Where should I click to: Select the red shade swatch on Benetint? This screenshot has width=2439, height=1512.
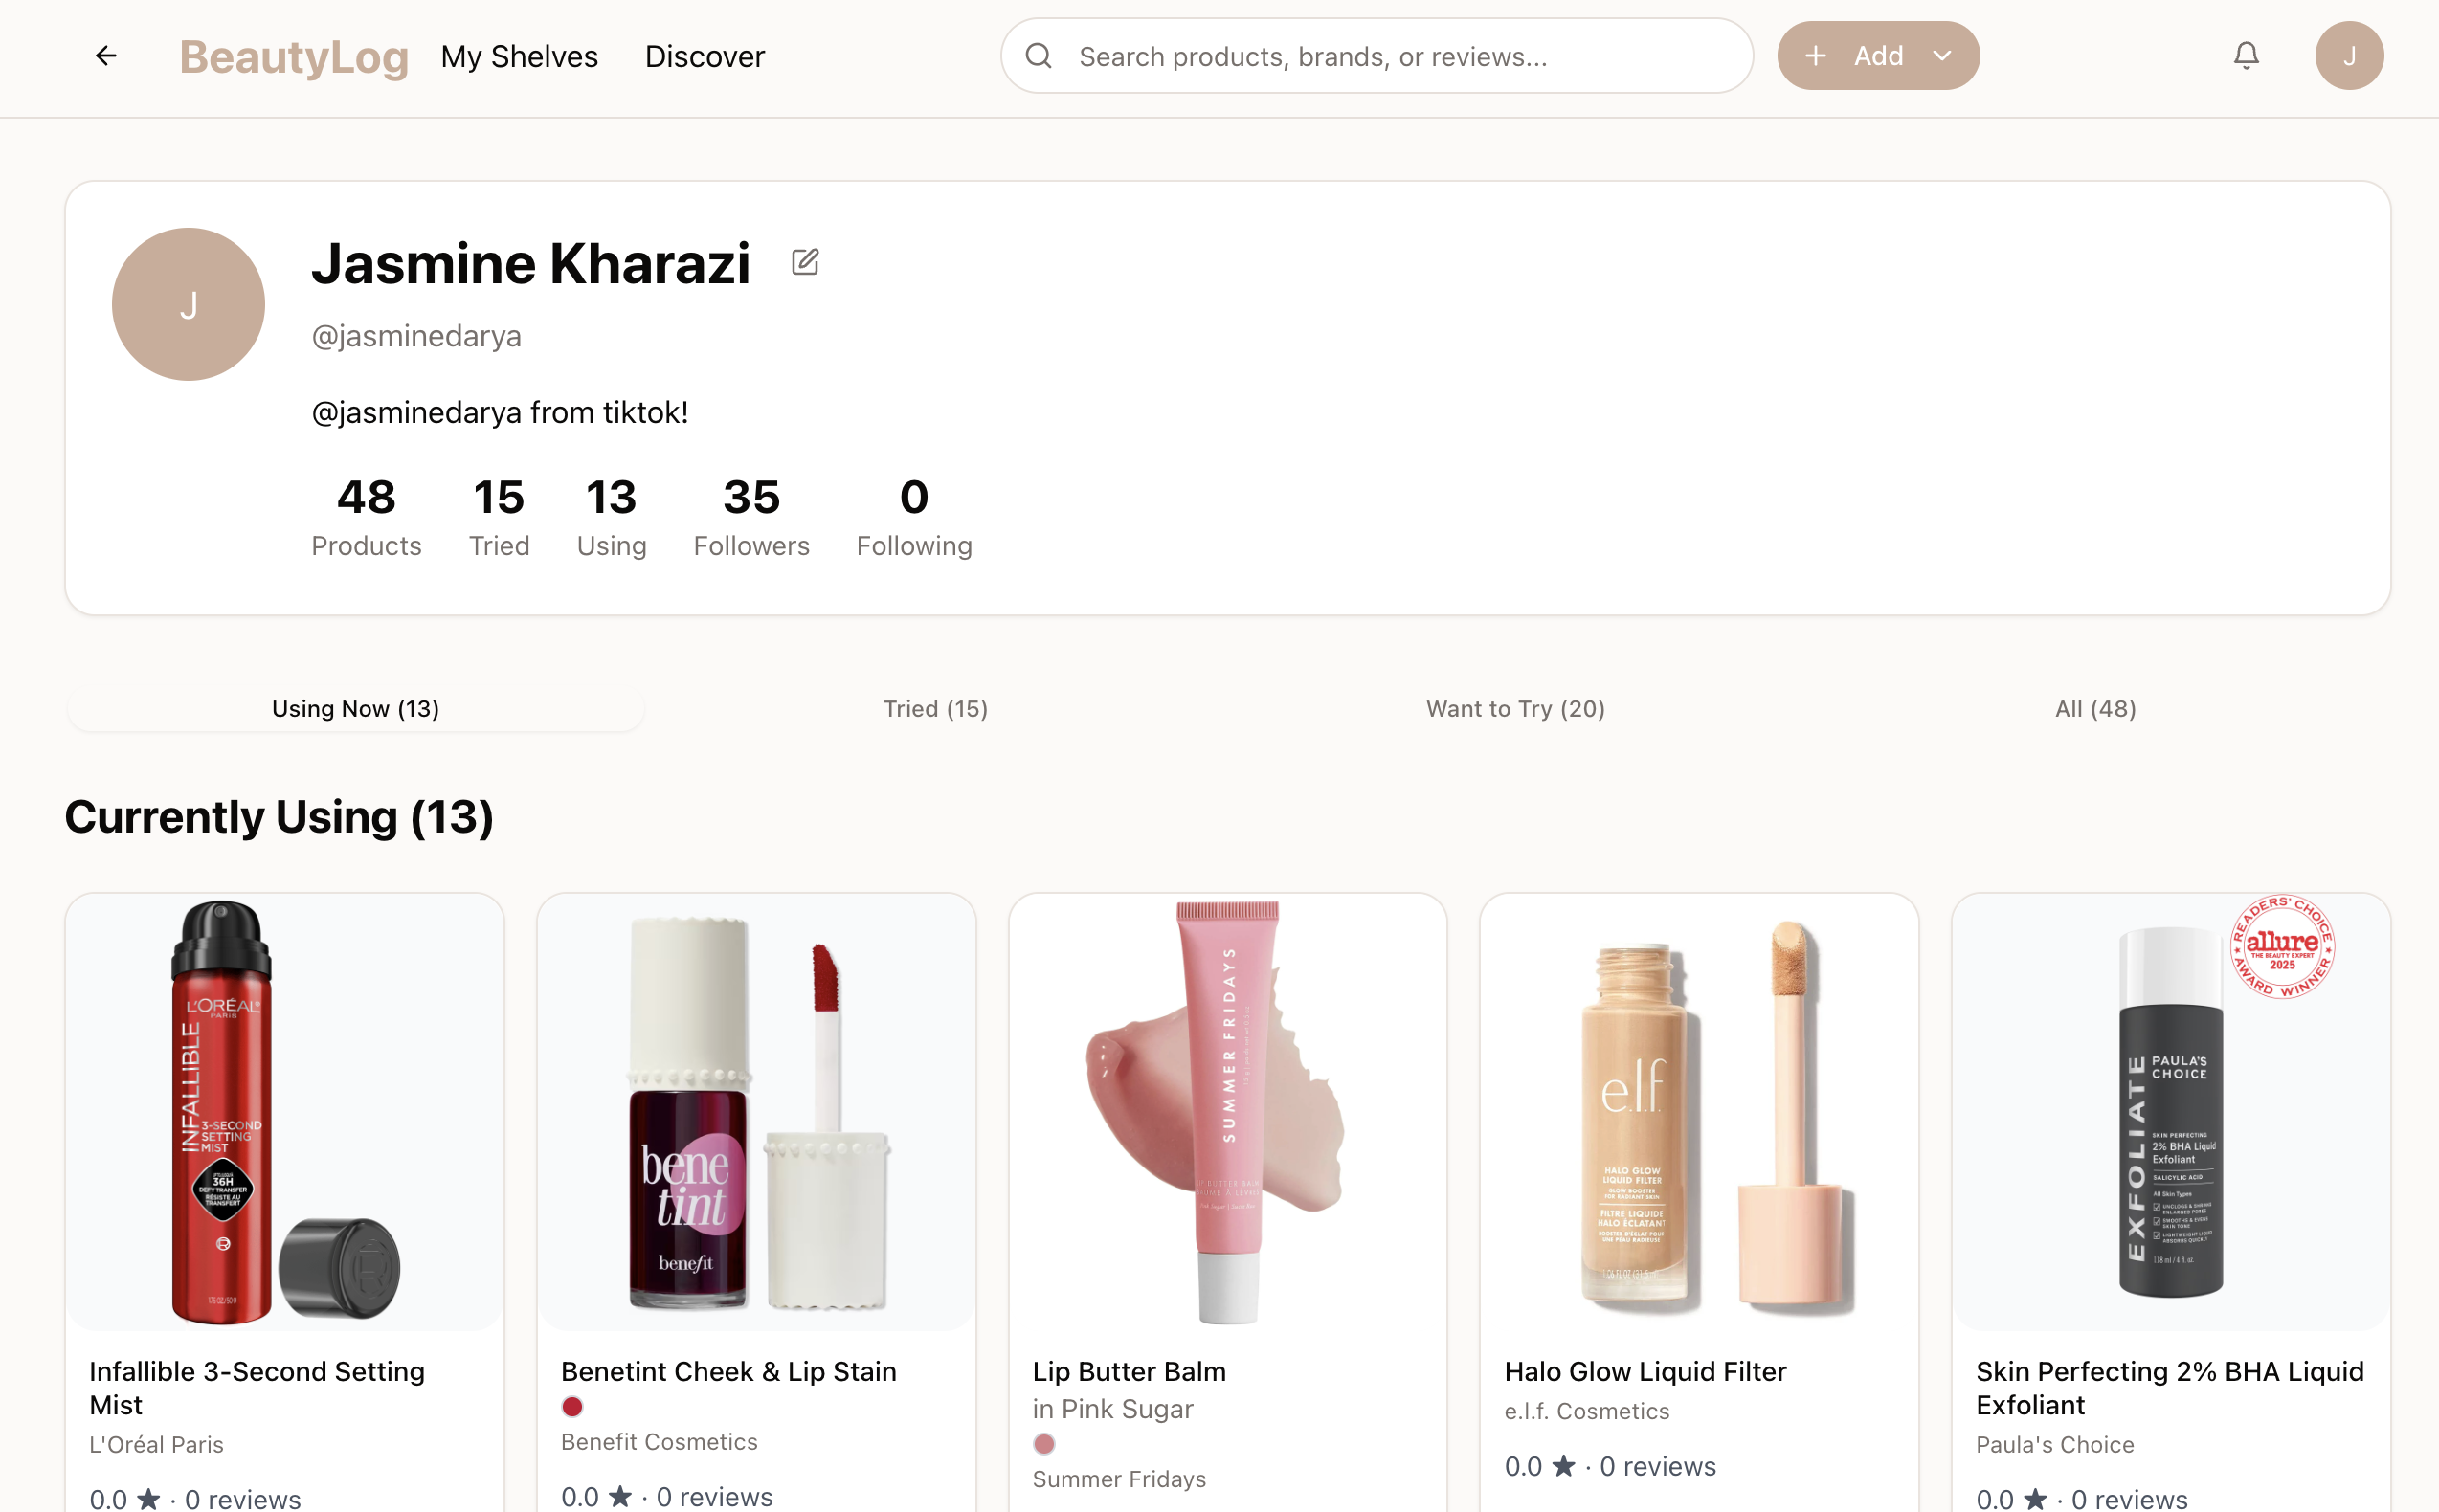[572, 1406]
